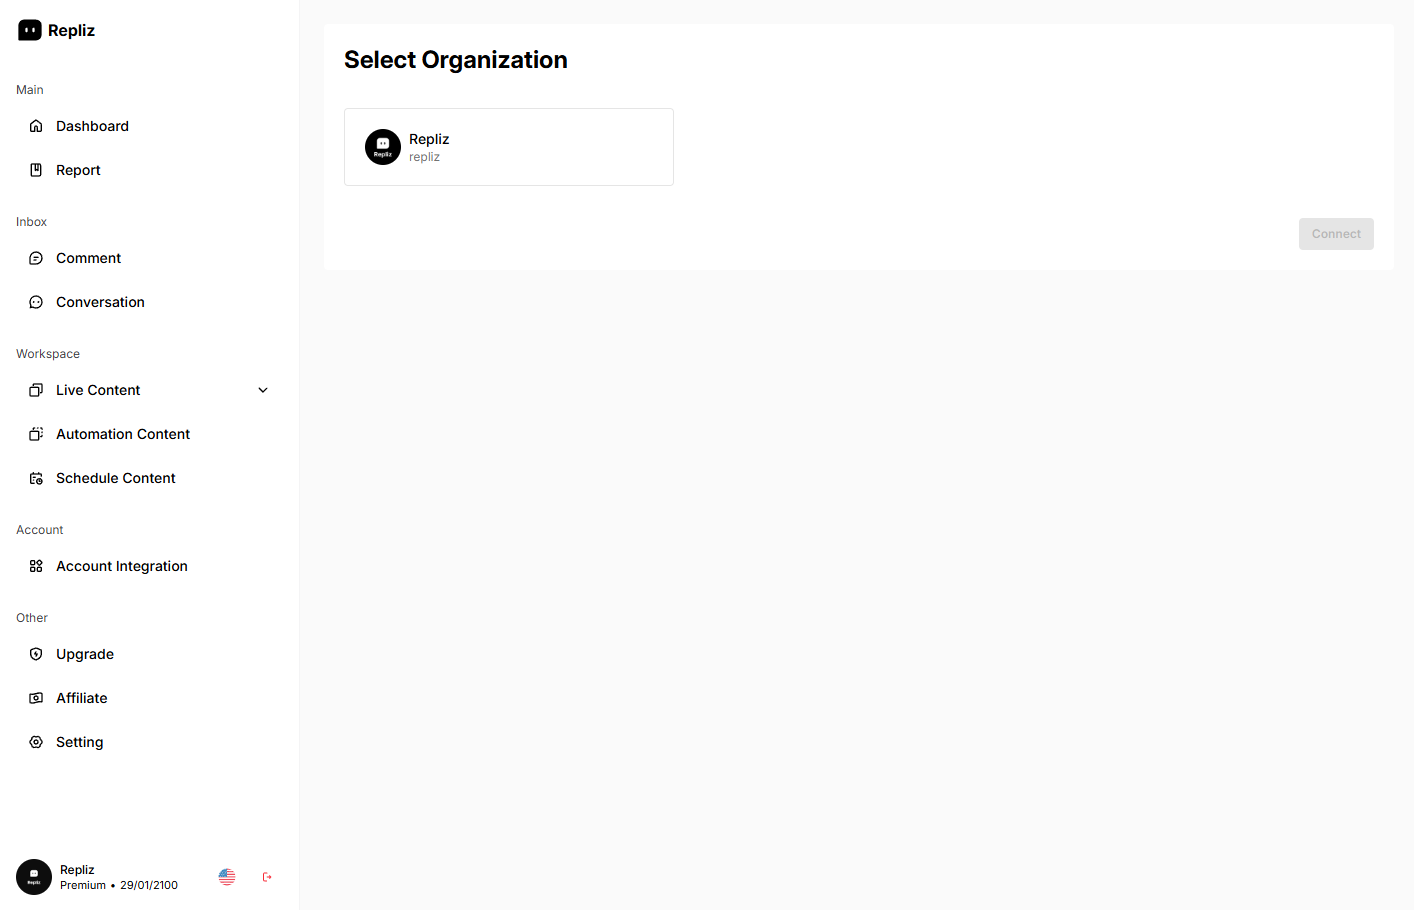Viewport: 1414px width, 910px height.
Task: Click the Repliz organization avatar
Action: pos(383,147)
